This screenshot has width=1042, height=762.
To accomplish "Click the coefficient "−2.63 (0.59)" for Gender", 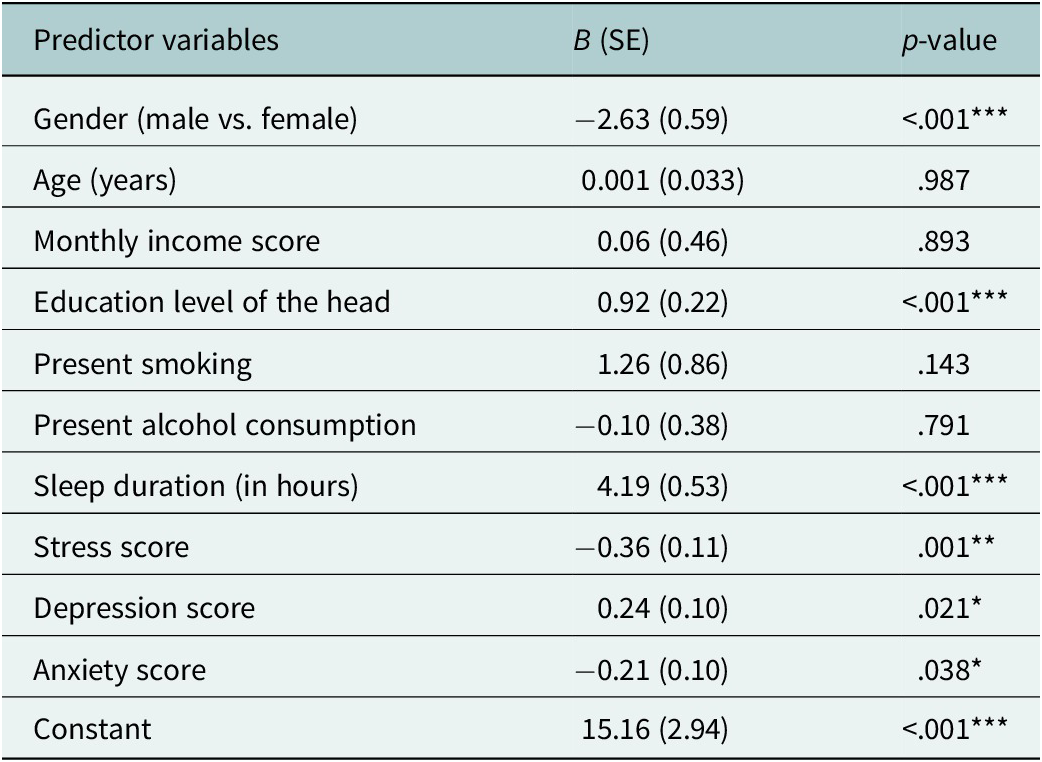I will [x=648, y=120].
